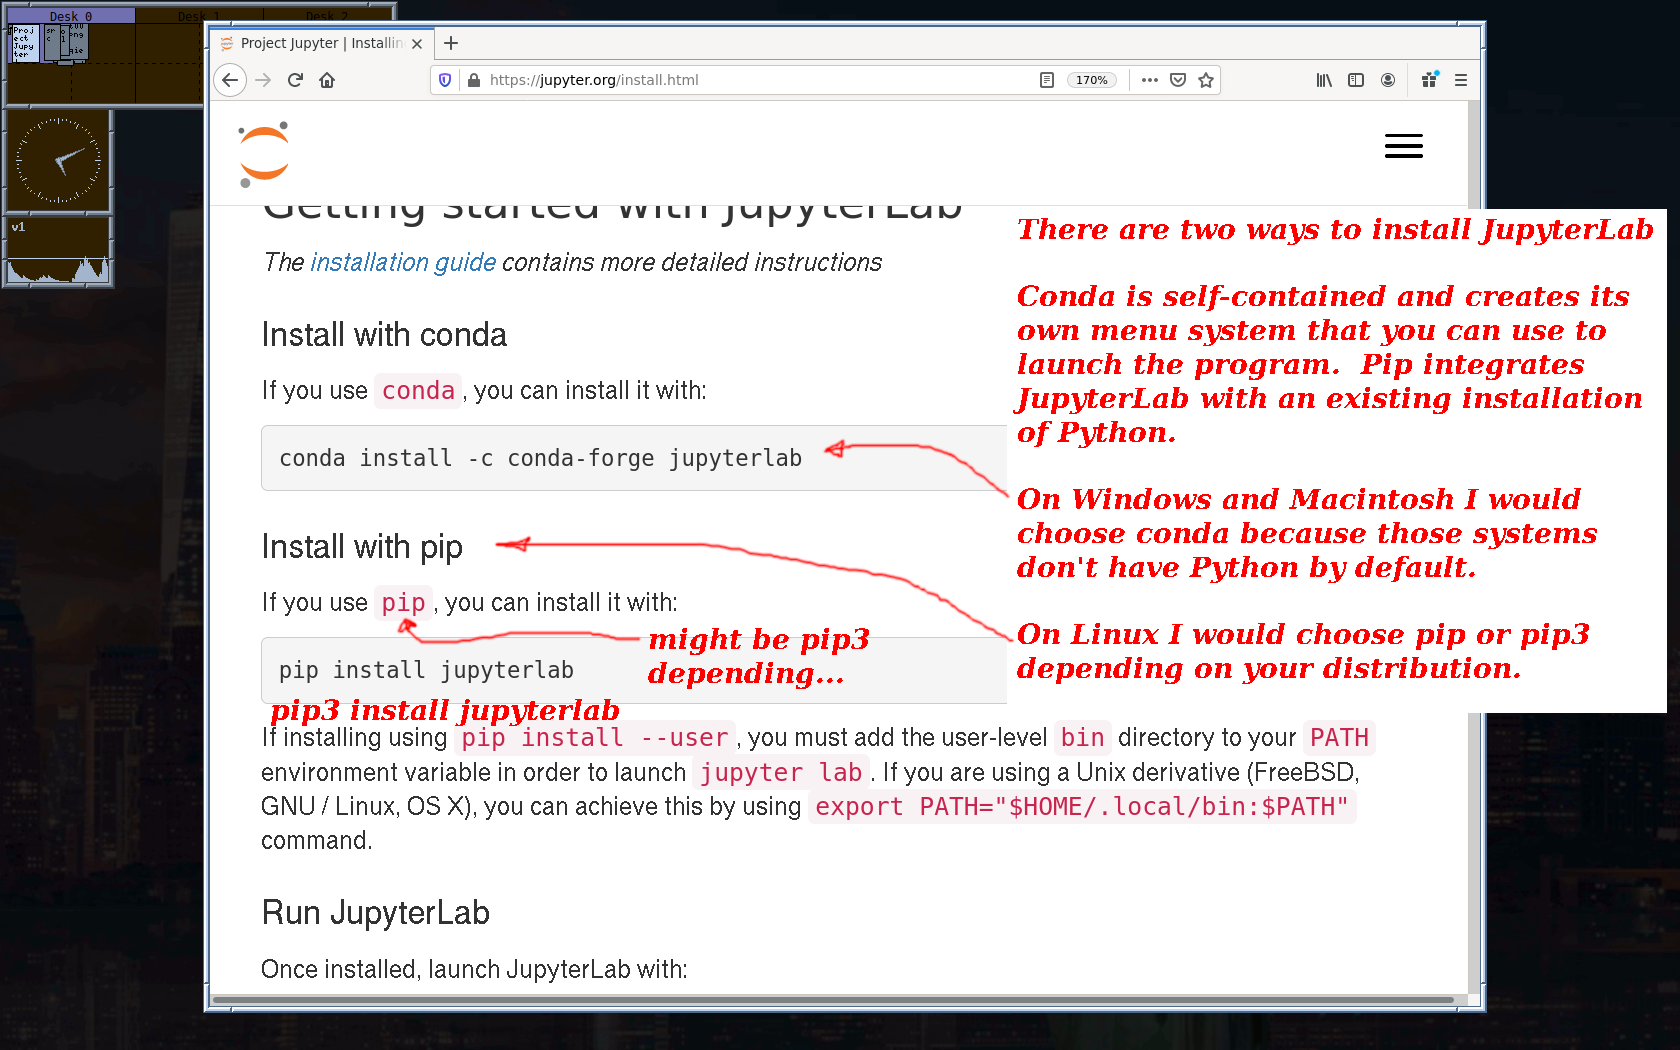Open the Library bookmarks icon
Viewport: 1680px width, 1050px height.
(x=1324, y=80)
